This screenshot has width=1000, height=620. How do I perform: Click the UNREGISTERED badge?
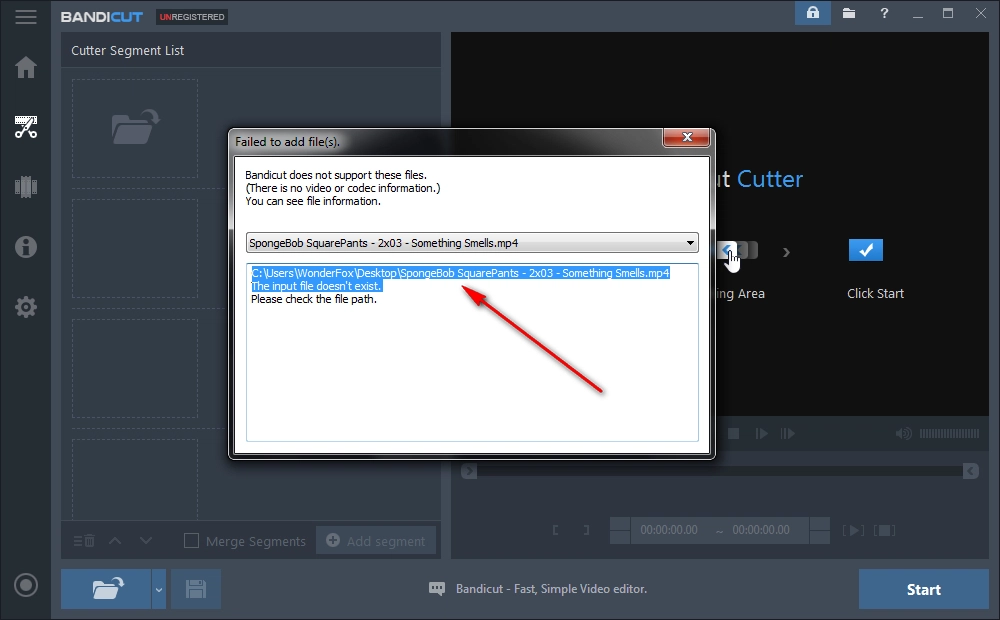pos(192,17)
